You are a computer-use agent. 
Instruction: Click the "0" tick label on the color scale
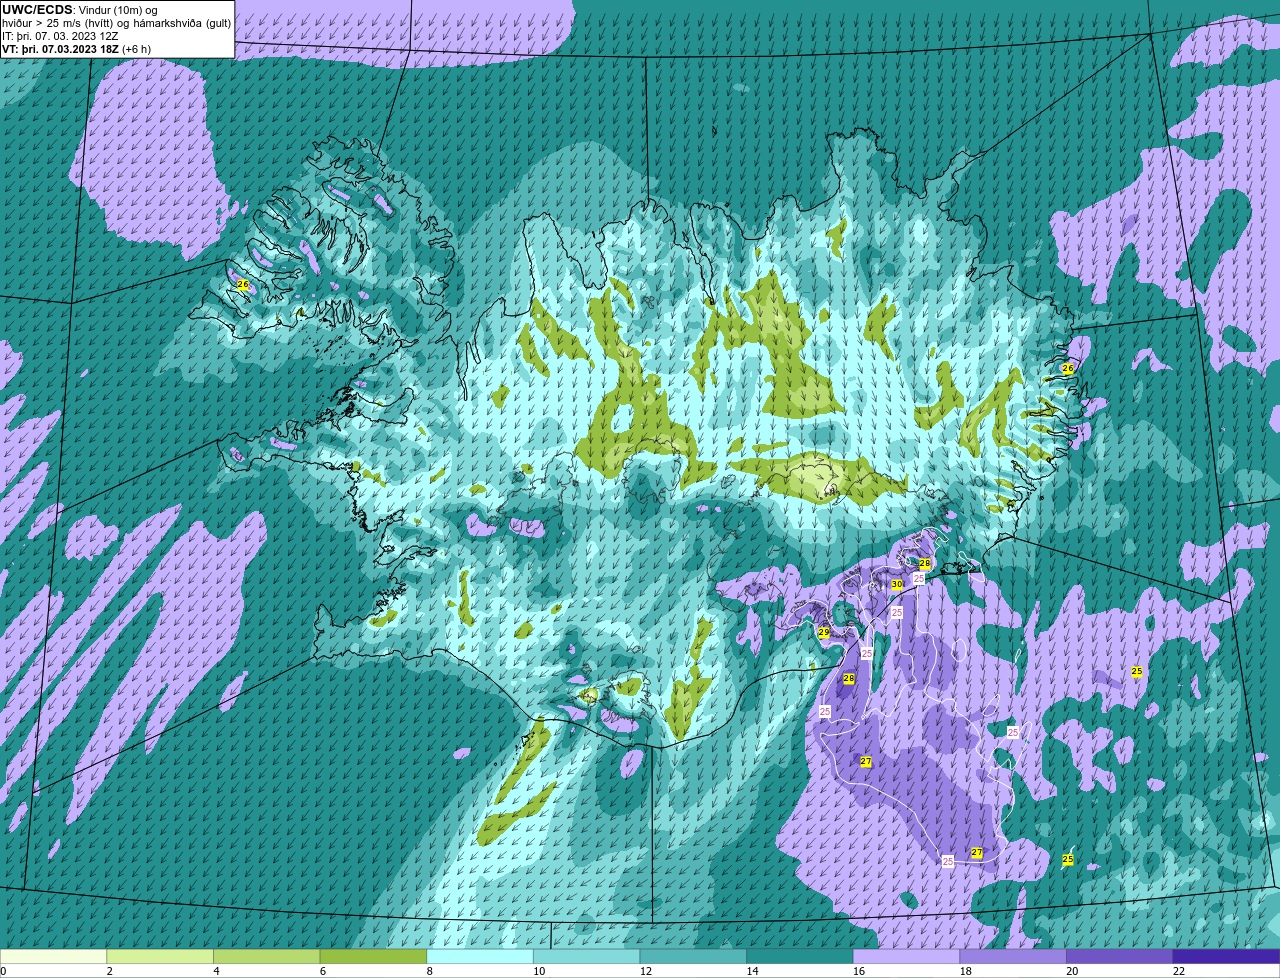click(4, 971)
